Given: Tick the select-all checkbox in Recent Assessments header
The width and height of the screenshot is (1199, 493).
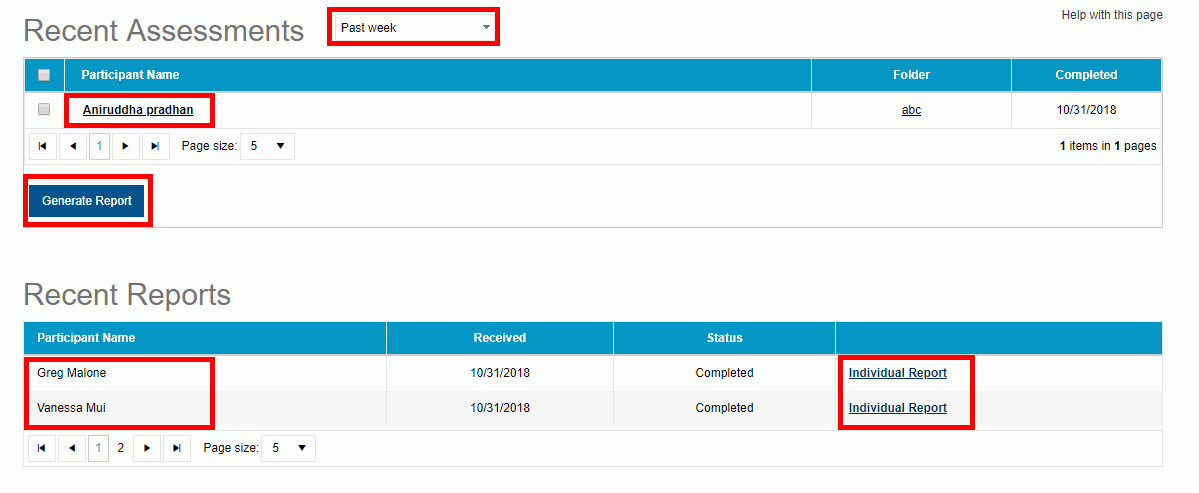Looking at the screenshot, I should (x=44, y=75).
